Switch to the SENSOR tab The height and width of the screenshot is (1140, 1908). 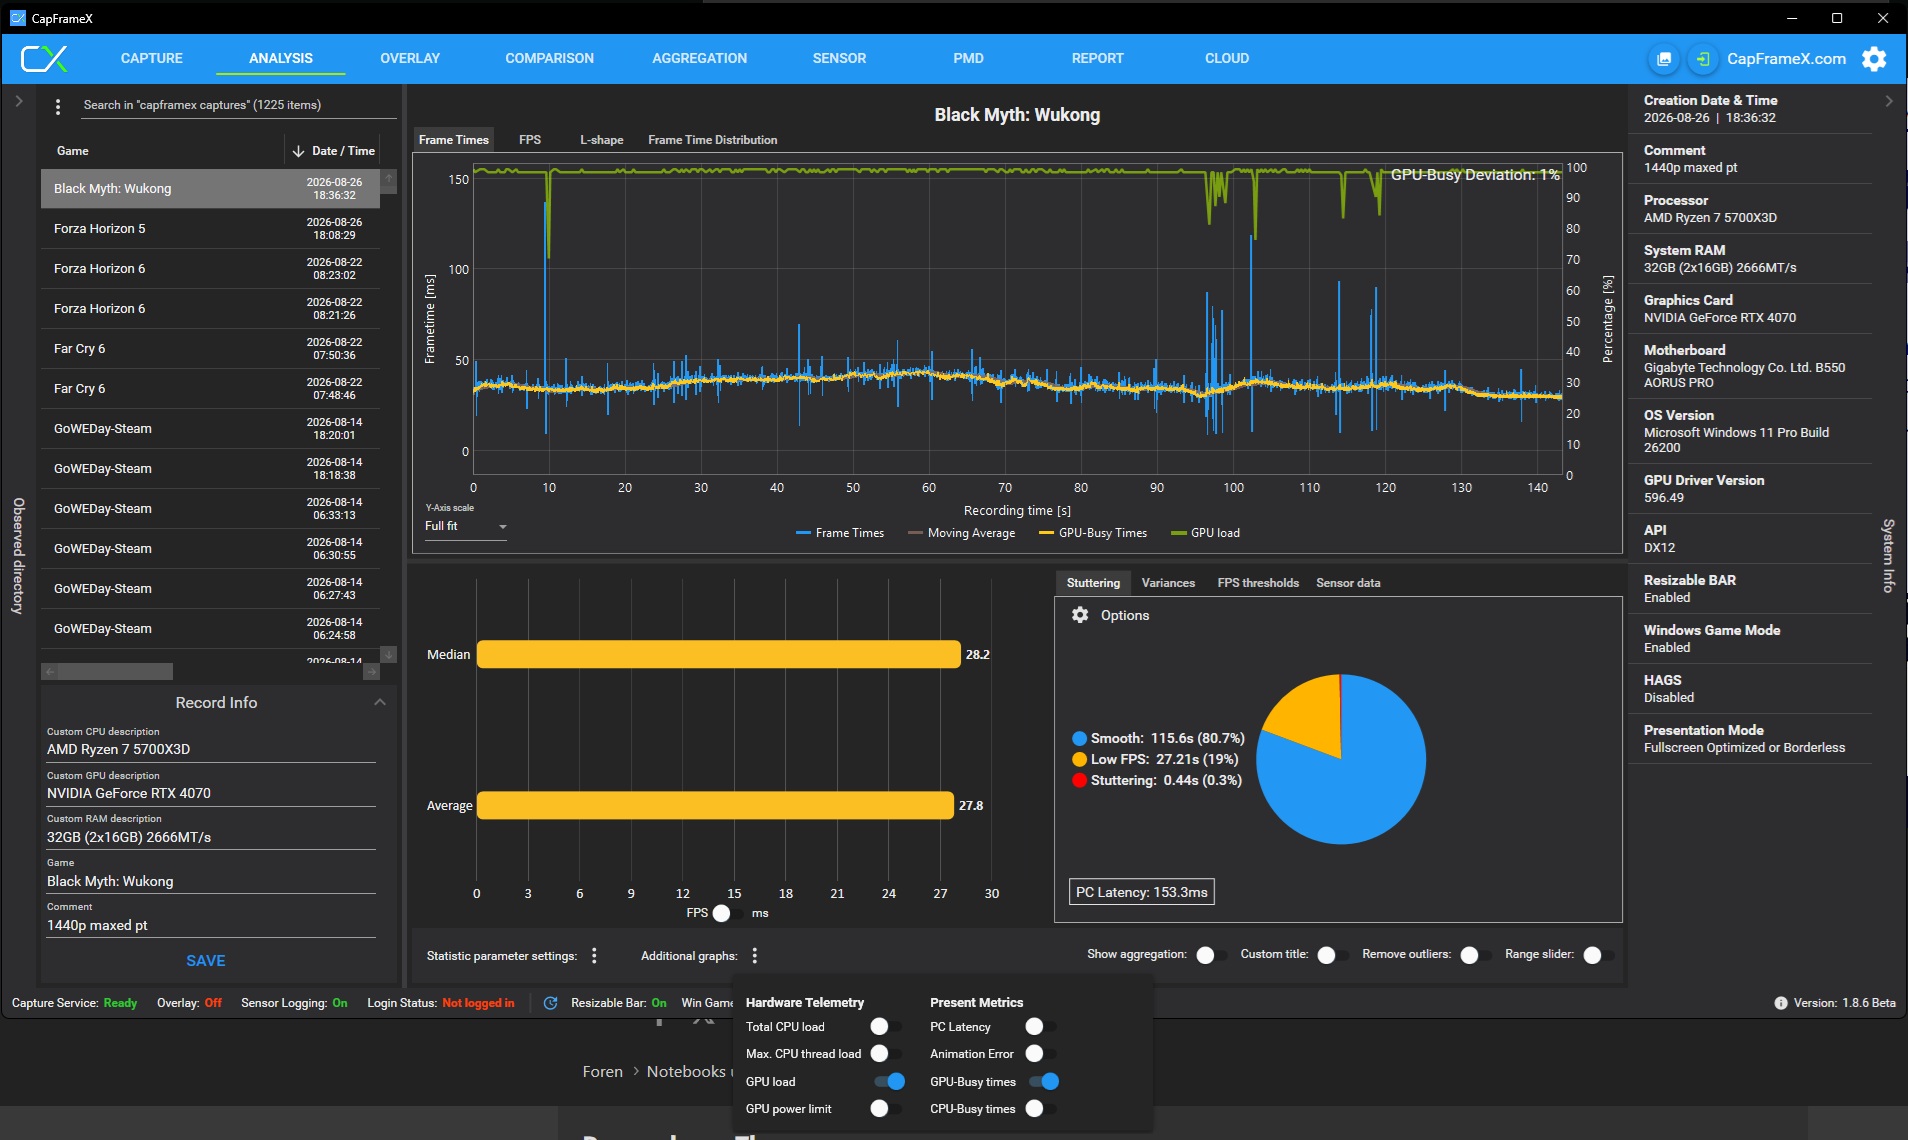pyautogui.click(x=840, y=58)
